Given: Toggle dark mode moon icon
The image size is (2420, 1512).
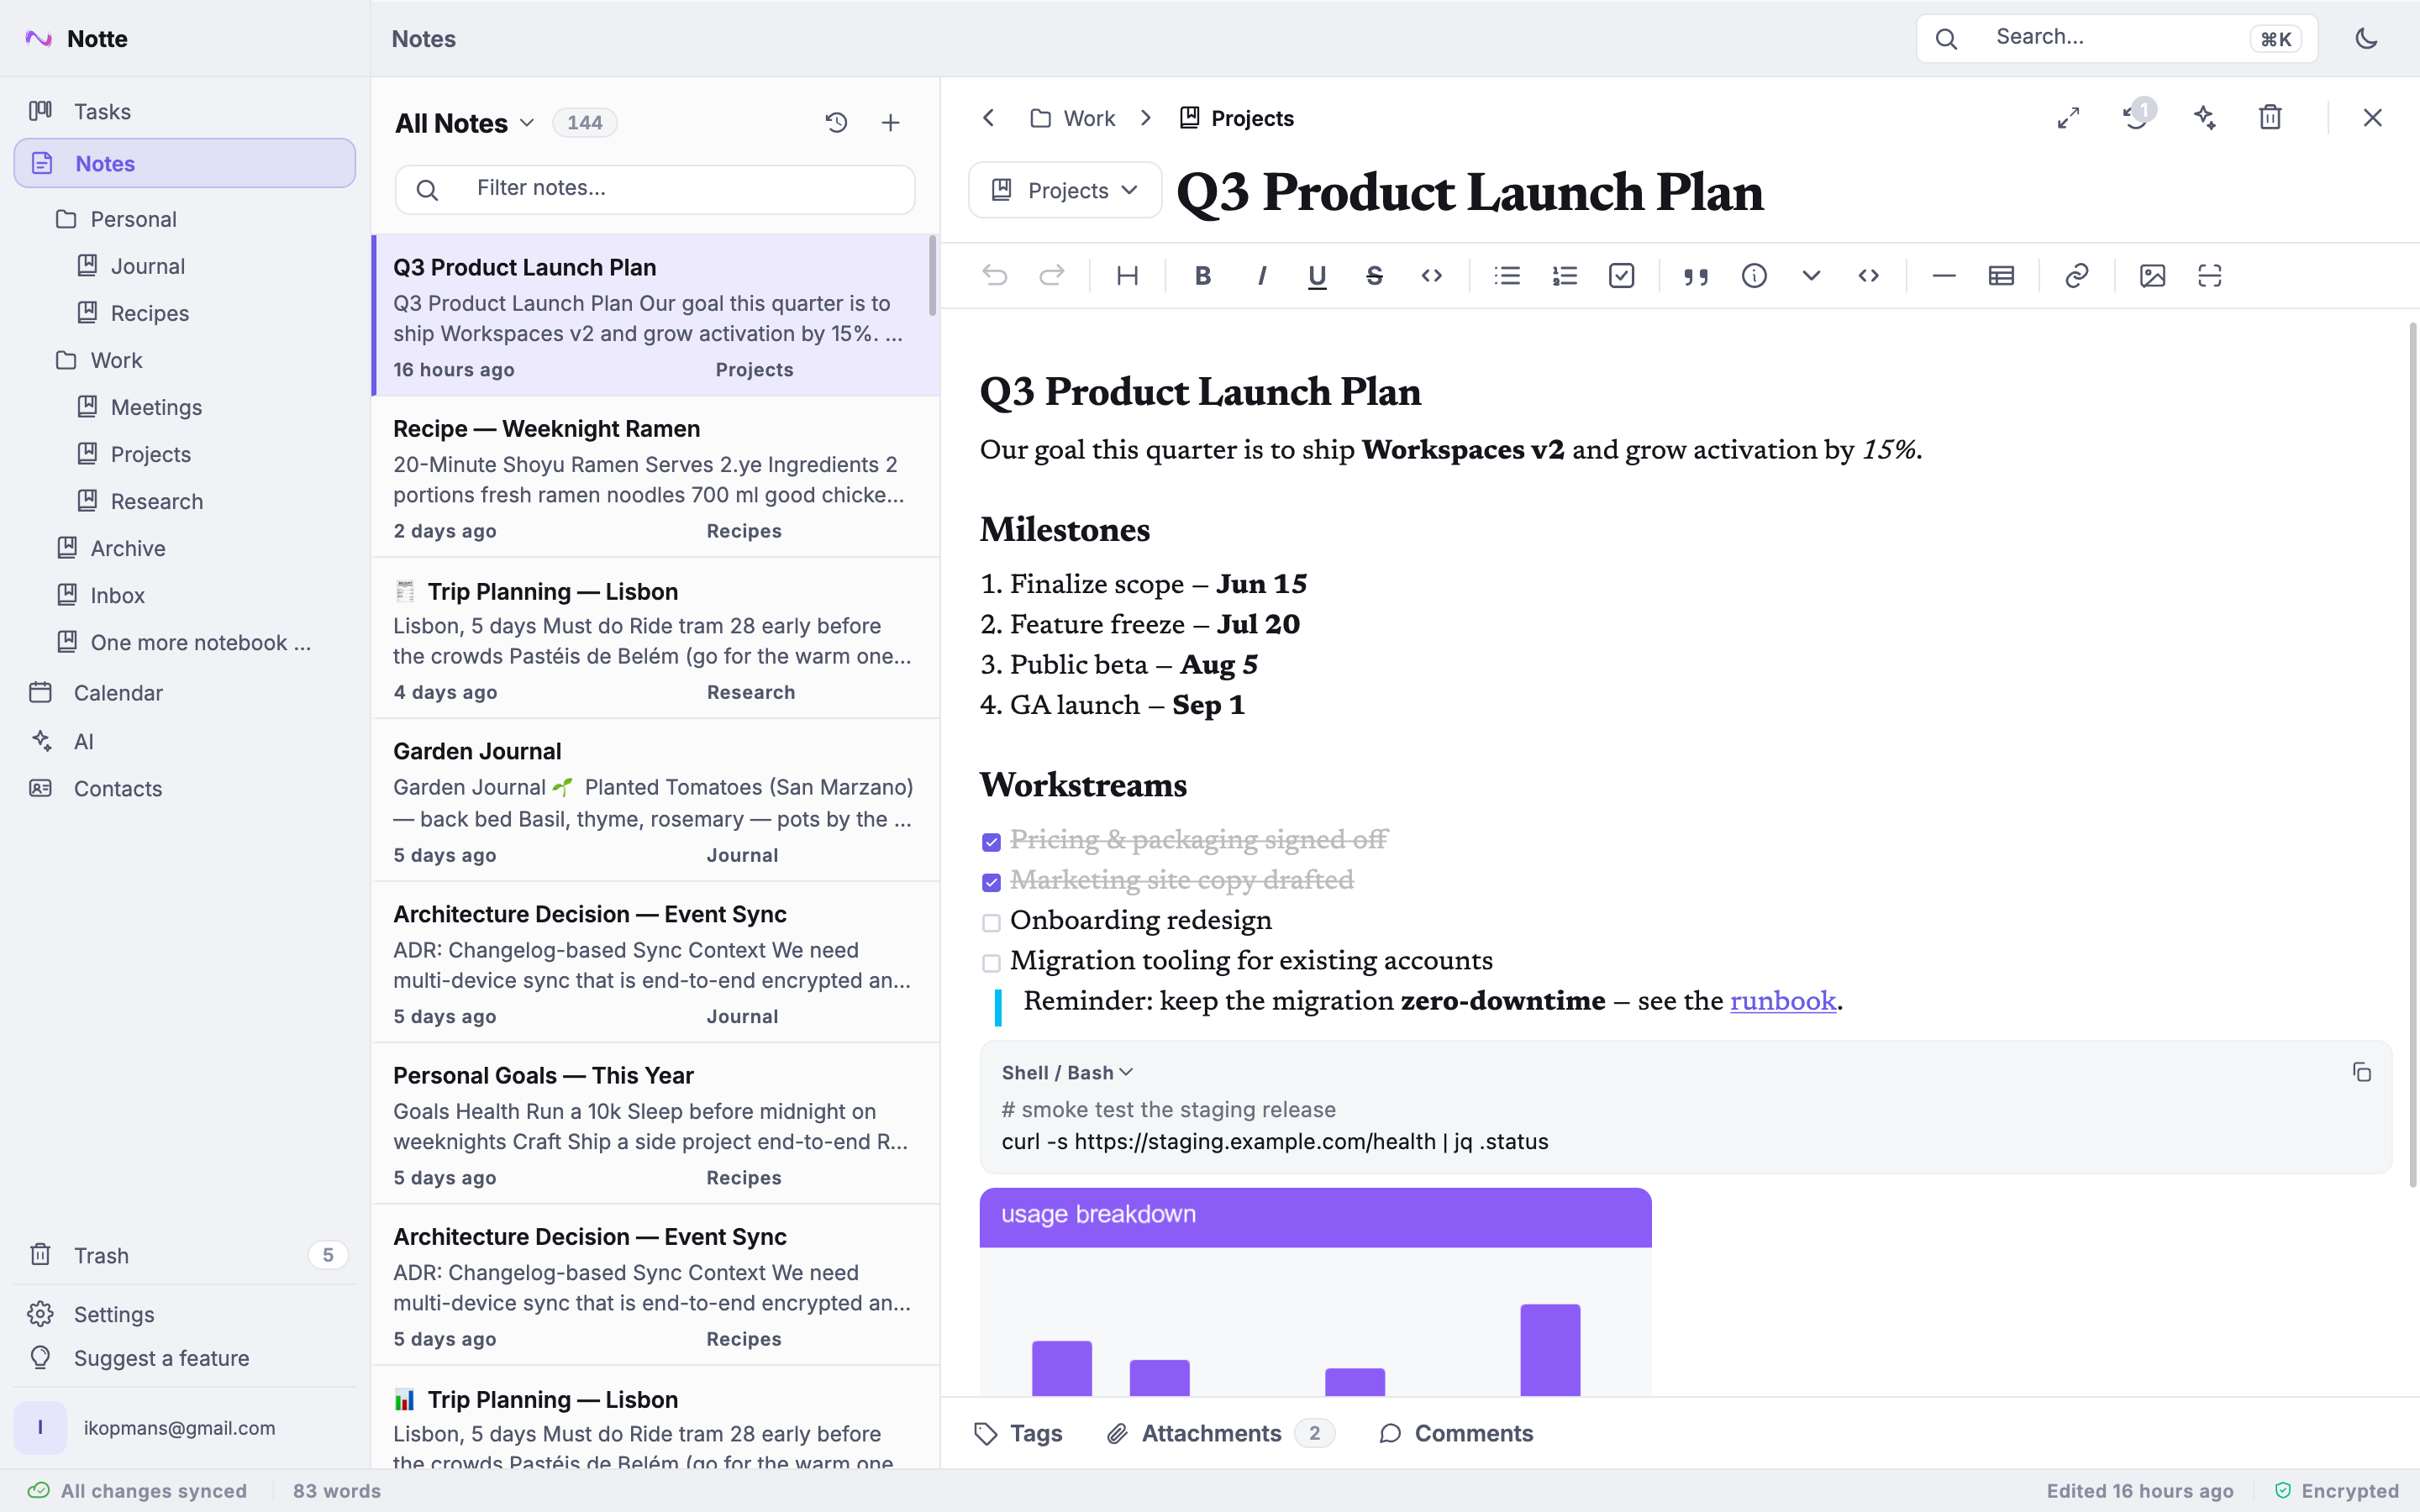Looking at the screenshot, I should 2366,38.
